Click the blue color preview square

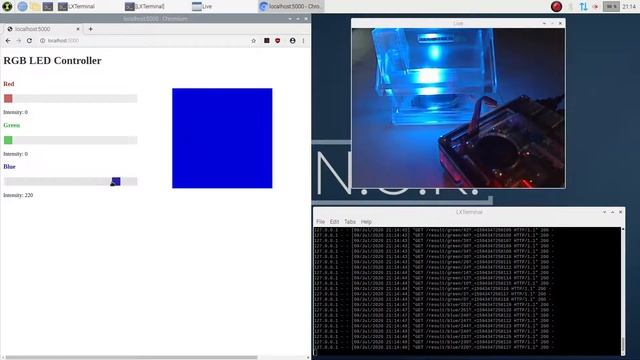[x=222, y=138]
